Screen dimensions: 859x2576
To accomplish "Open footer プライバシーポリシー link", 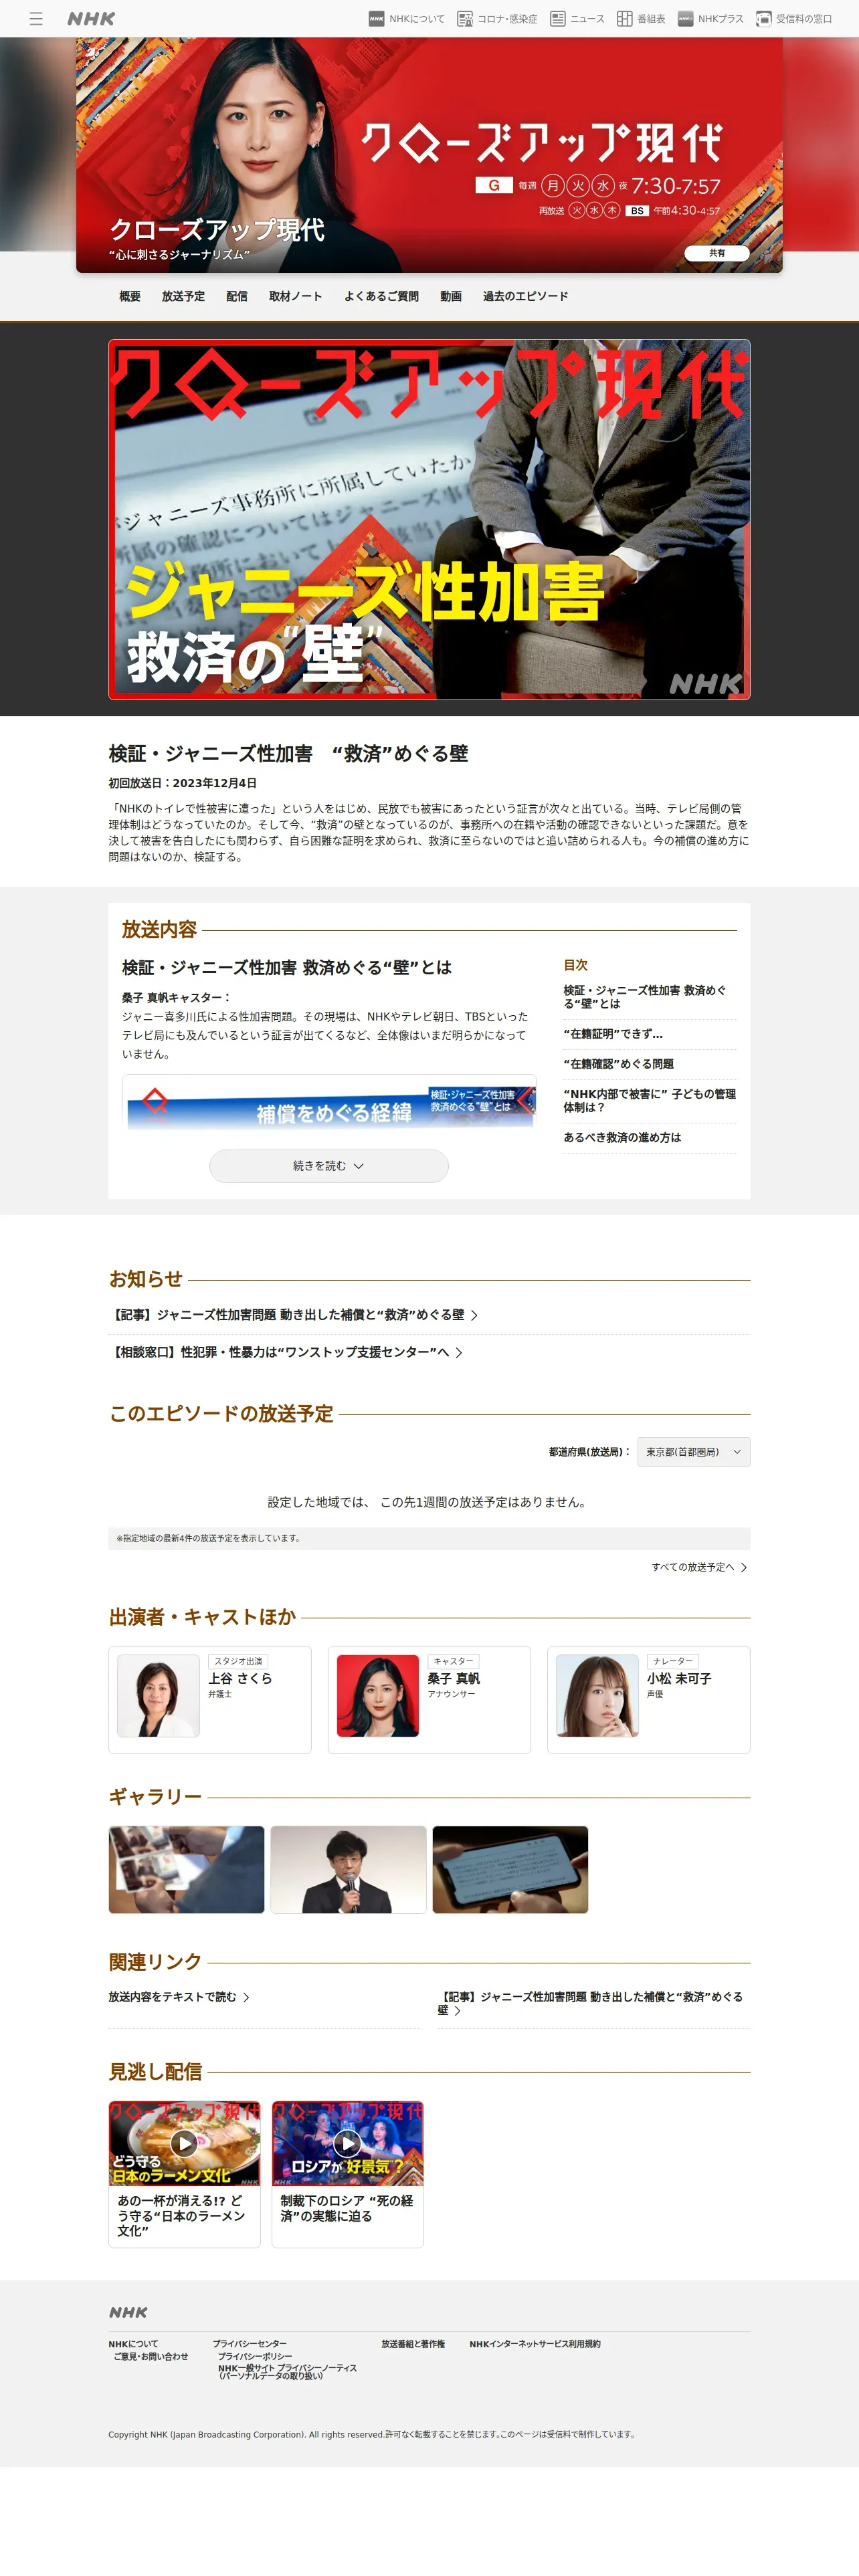I will click(x=255, y=2356).
